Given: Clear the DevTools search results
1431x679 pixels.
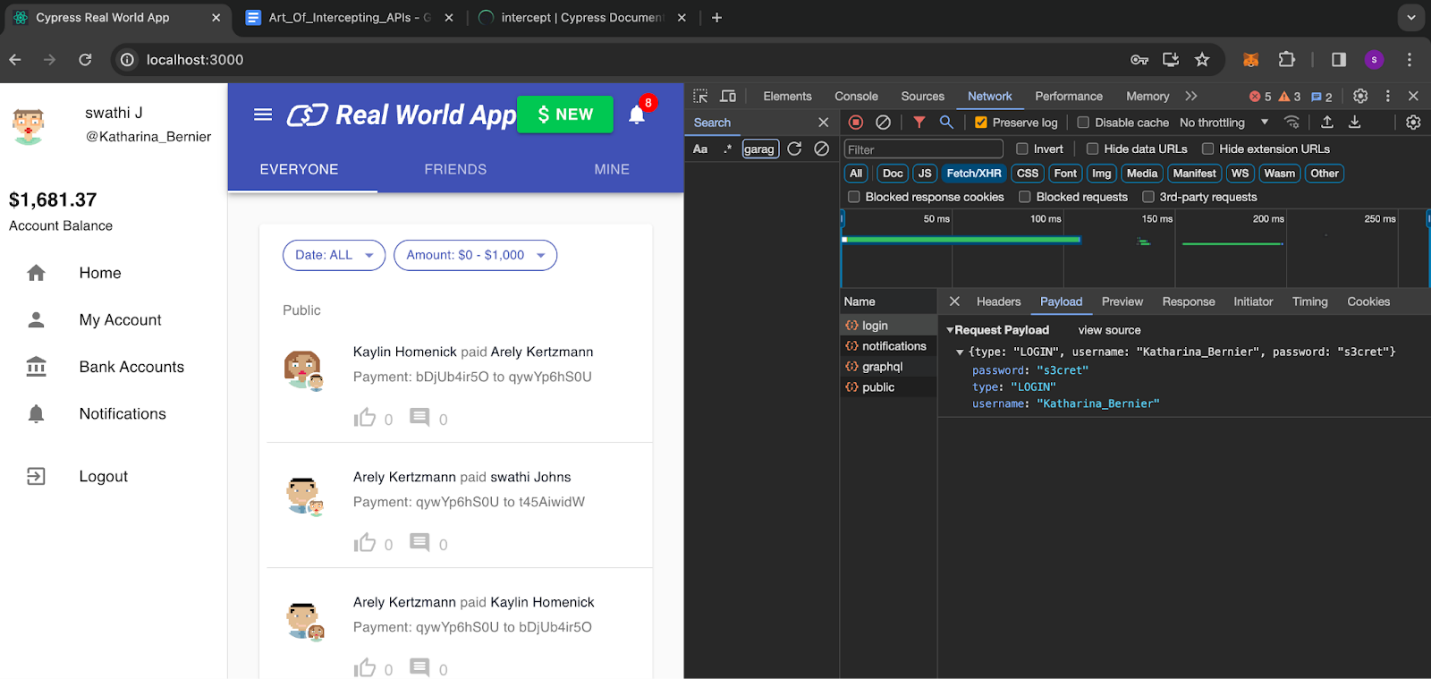Looking at the screenshot, I should [x=821, y=149].
